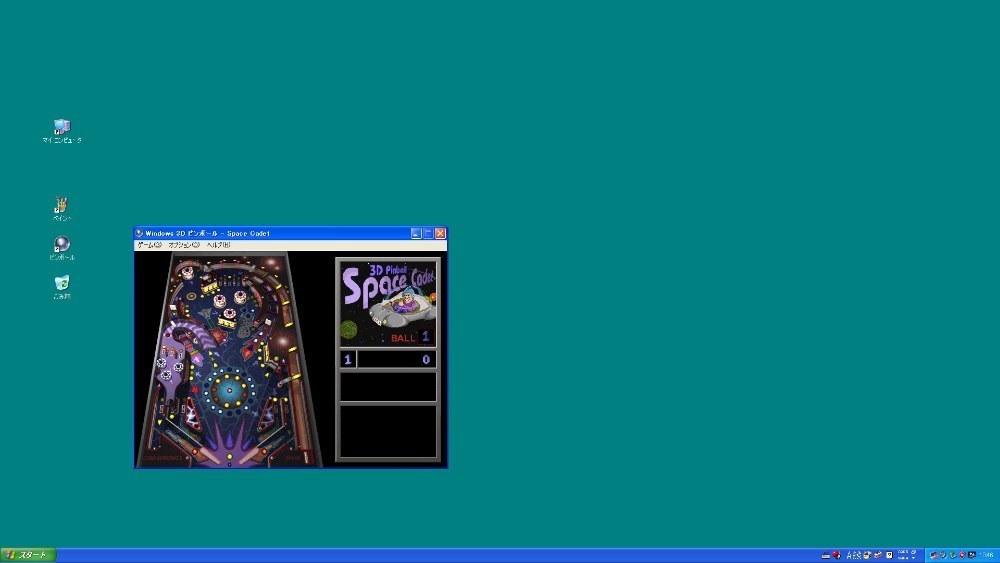Select the Recycle Bin desktop icon
The image size is (1000, 563).
point(62,287)
